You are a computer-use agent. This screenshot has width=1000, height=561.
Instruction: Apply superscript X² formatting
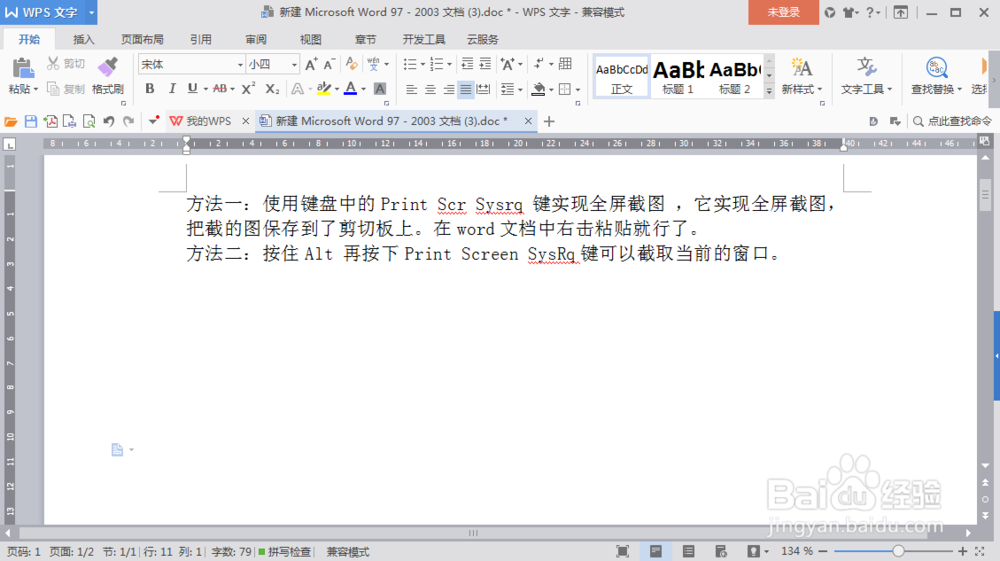coord(248,89)
